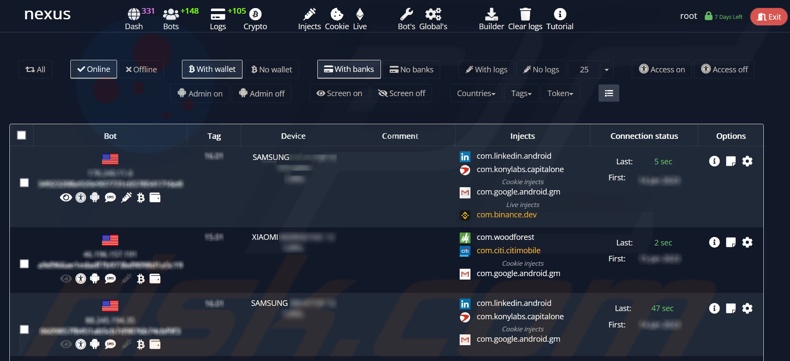
Task: Select the Access on filter
Action: (662, 69)
